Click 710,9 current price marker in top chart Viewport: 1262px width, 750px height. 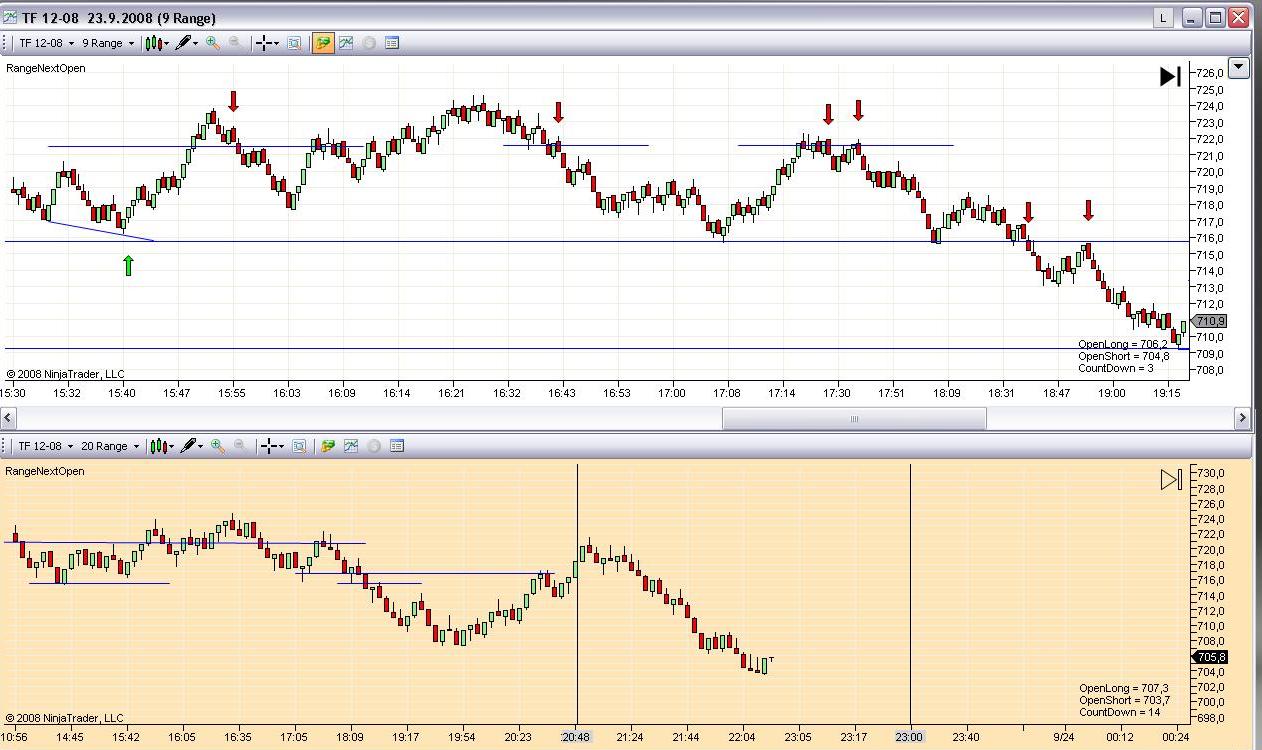click(1210, 321)
